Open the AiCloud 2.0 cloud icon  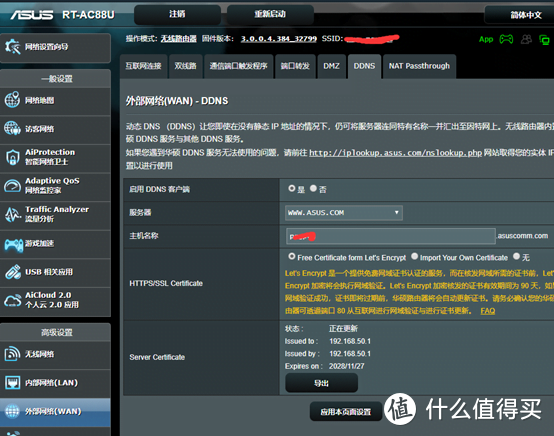pos(13,300)
